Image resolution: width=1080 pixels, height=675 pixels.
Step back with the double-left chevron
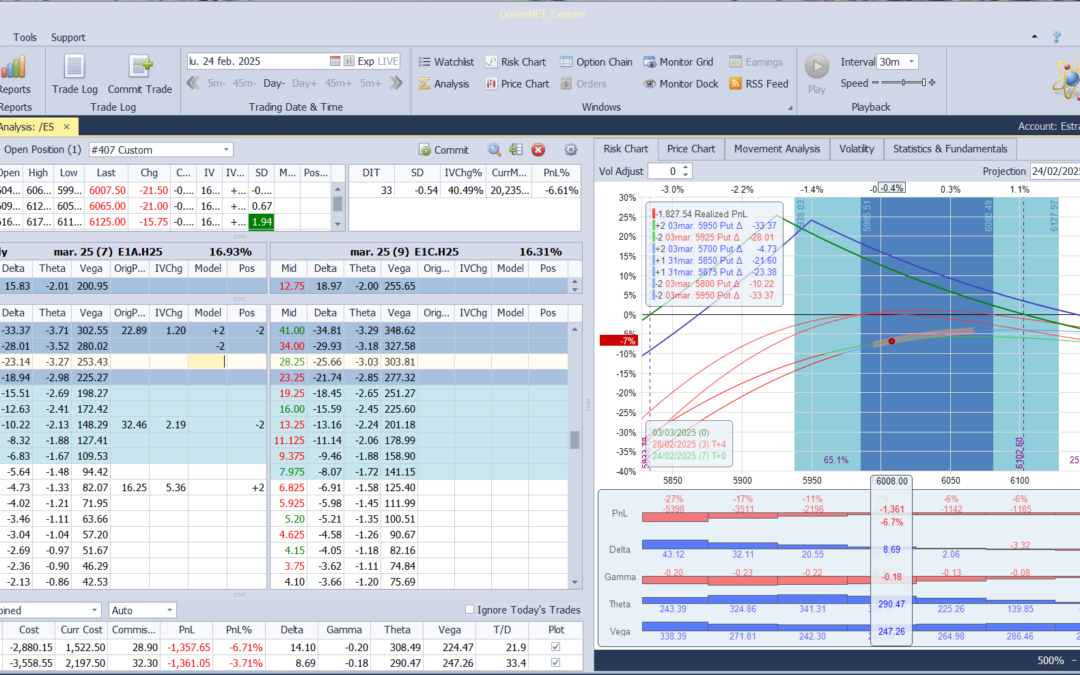coord(193,83)
